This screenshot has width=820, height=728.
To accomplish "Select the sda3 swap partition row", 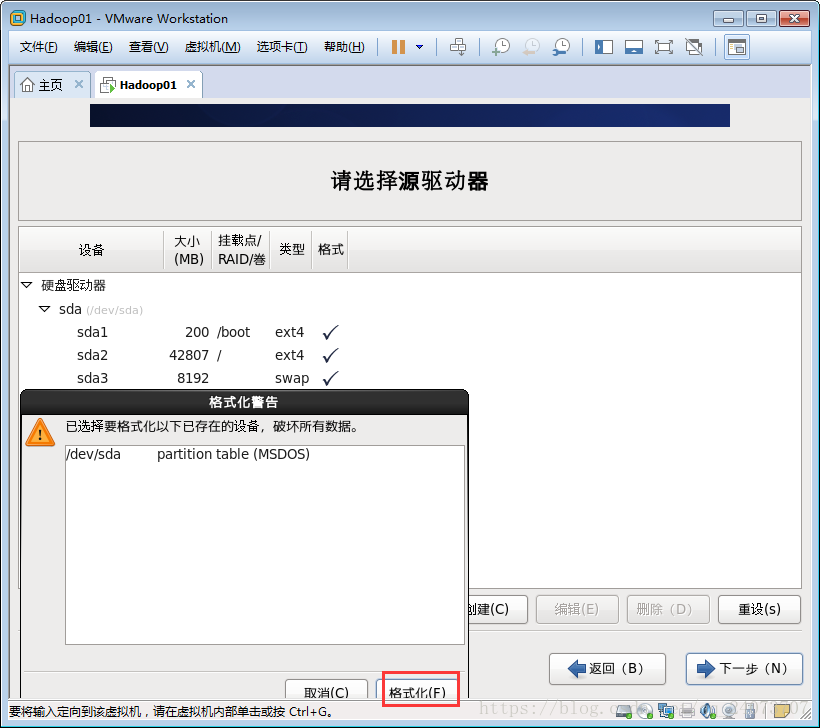I will tap(410, 378).
